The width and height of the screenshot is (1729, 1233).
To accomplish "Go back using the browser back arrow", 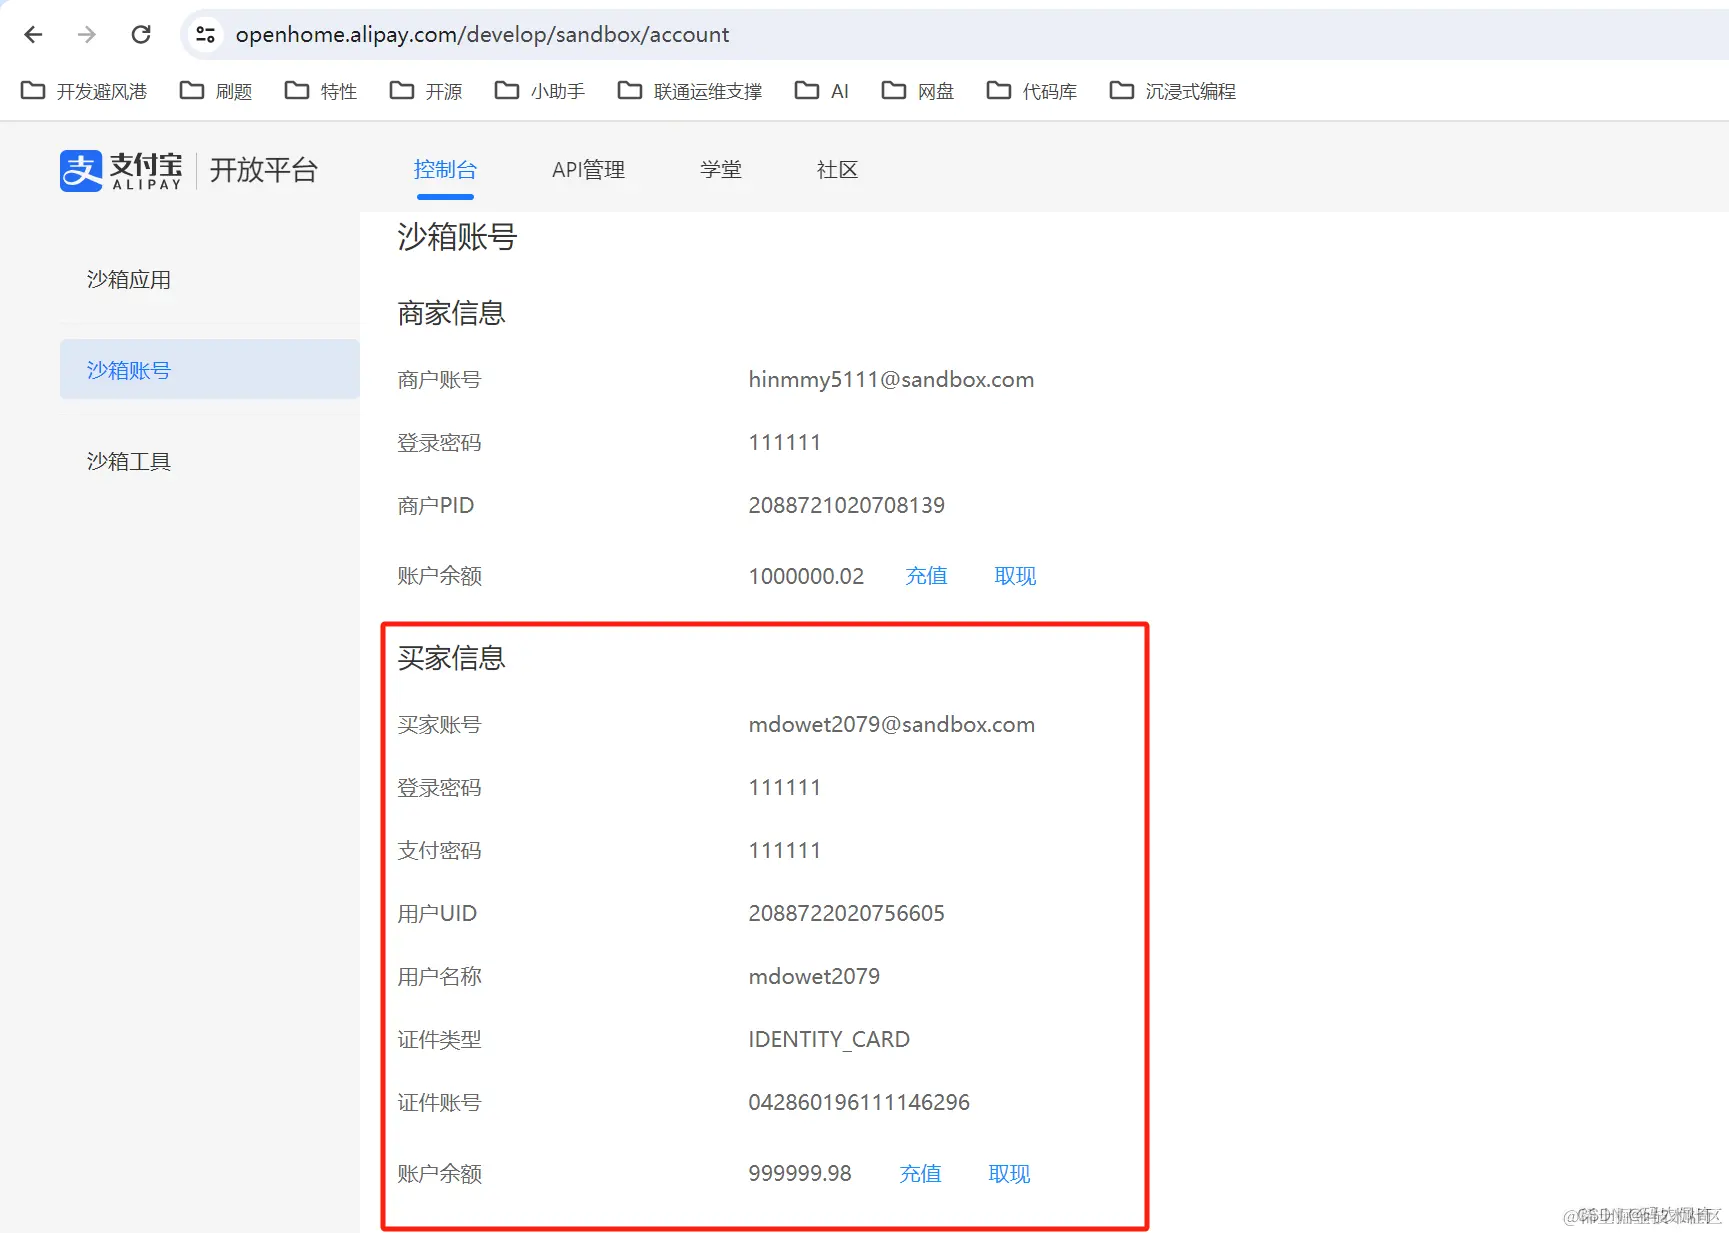I will coord(33,35).
